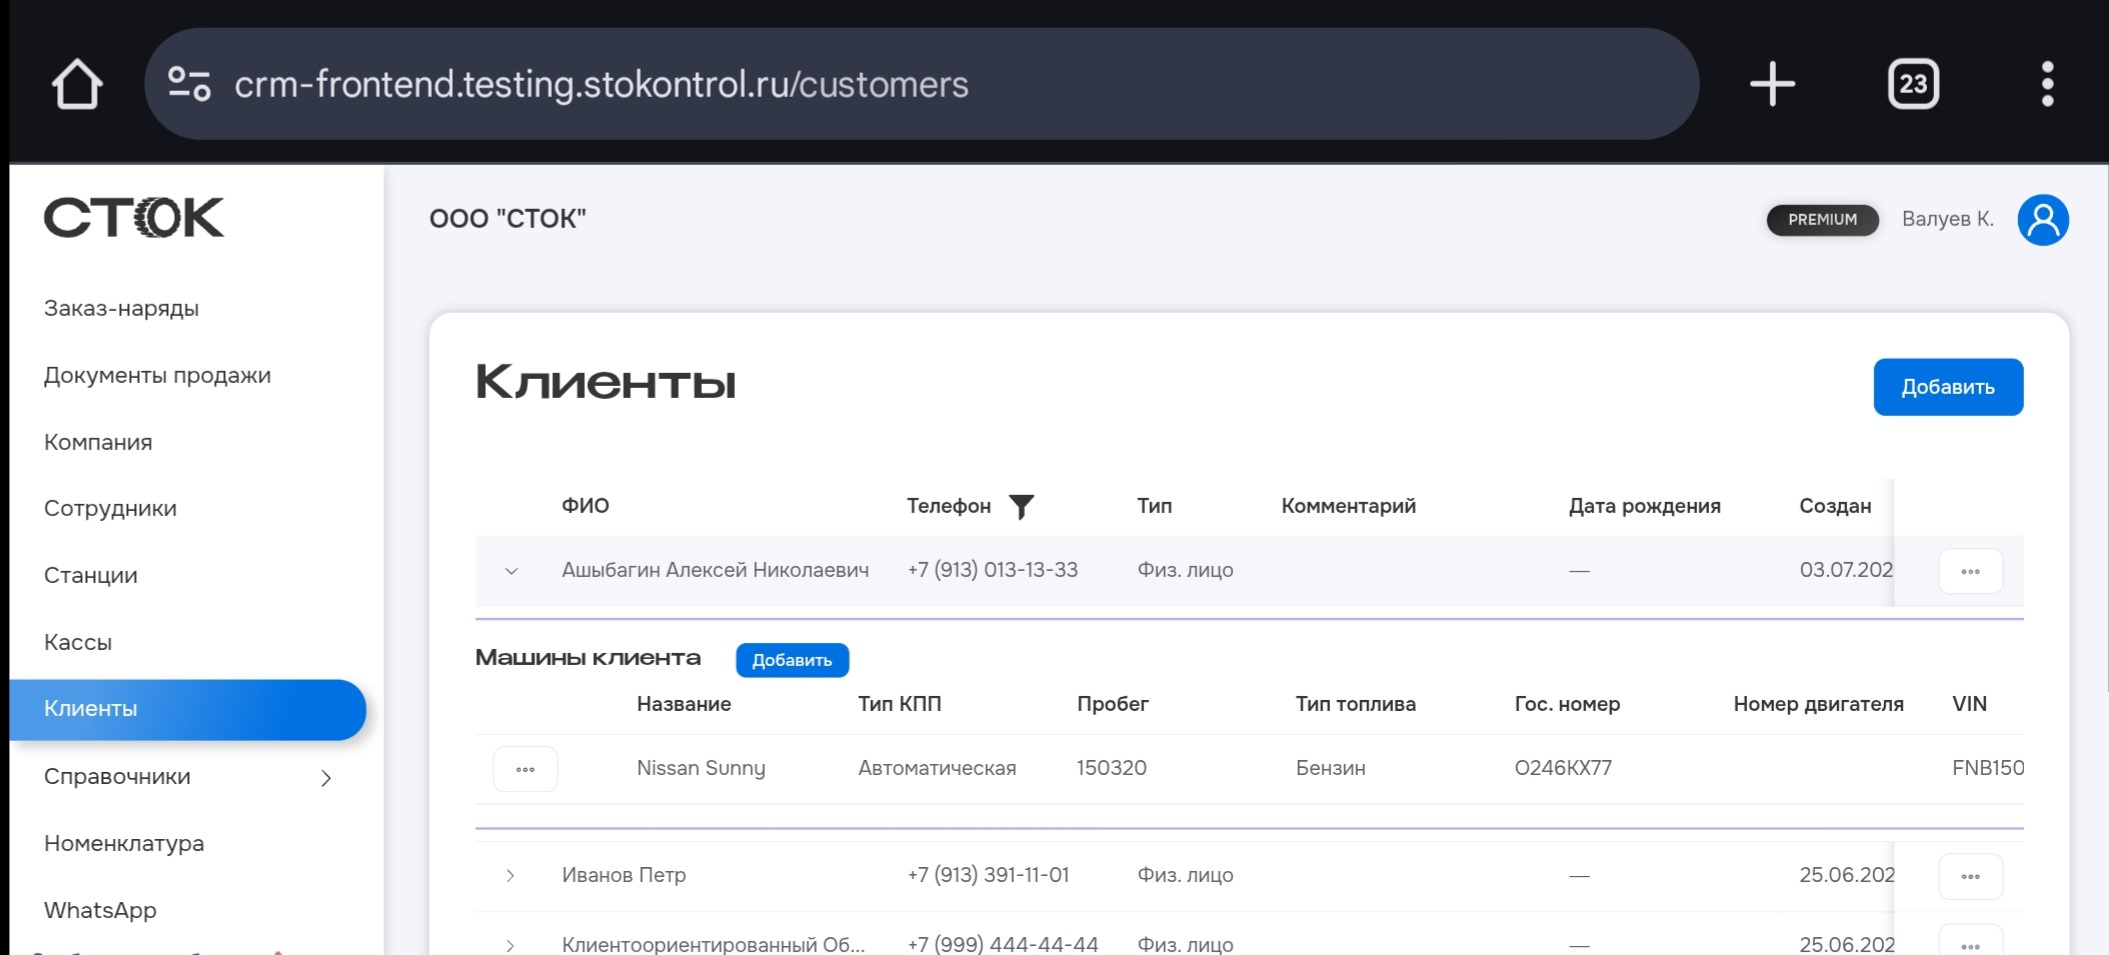Collapse the Ашыбагин Алексей Николаевич row
Image resolution: width=2109 pixels, height=955 pixels.
tap(511, 571)
